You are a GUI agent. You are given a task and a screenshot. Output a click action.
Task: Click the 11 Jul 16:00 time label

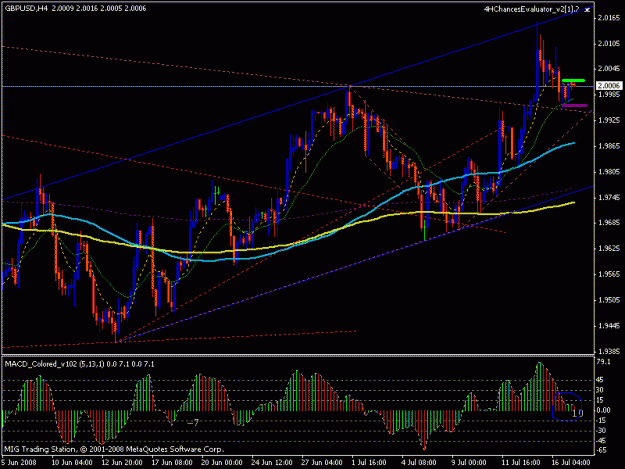pos(521,463)
